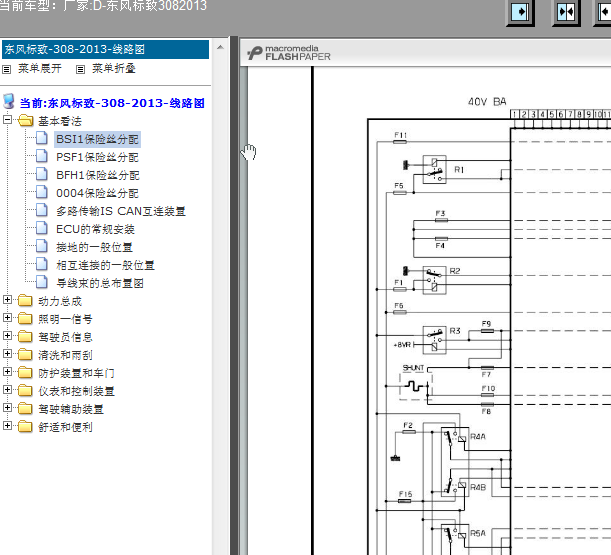The image size is (611, 555).
Task: Expand the 驾驶员信息 tree node
Action: [9, 337]
